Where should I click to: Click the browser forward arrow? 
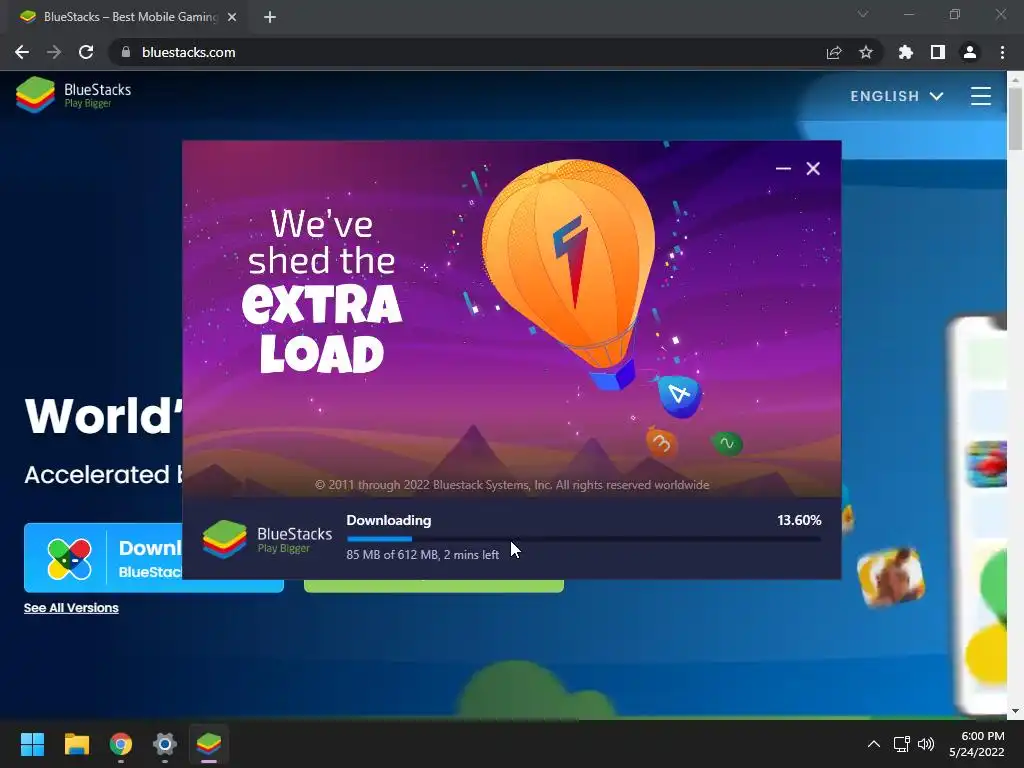[54, 52]
